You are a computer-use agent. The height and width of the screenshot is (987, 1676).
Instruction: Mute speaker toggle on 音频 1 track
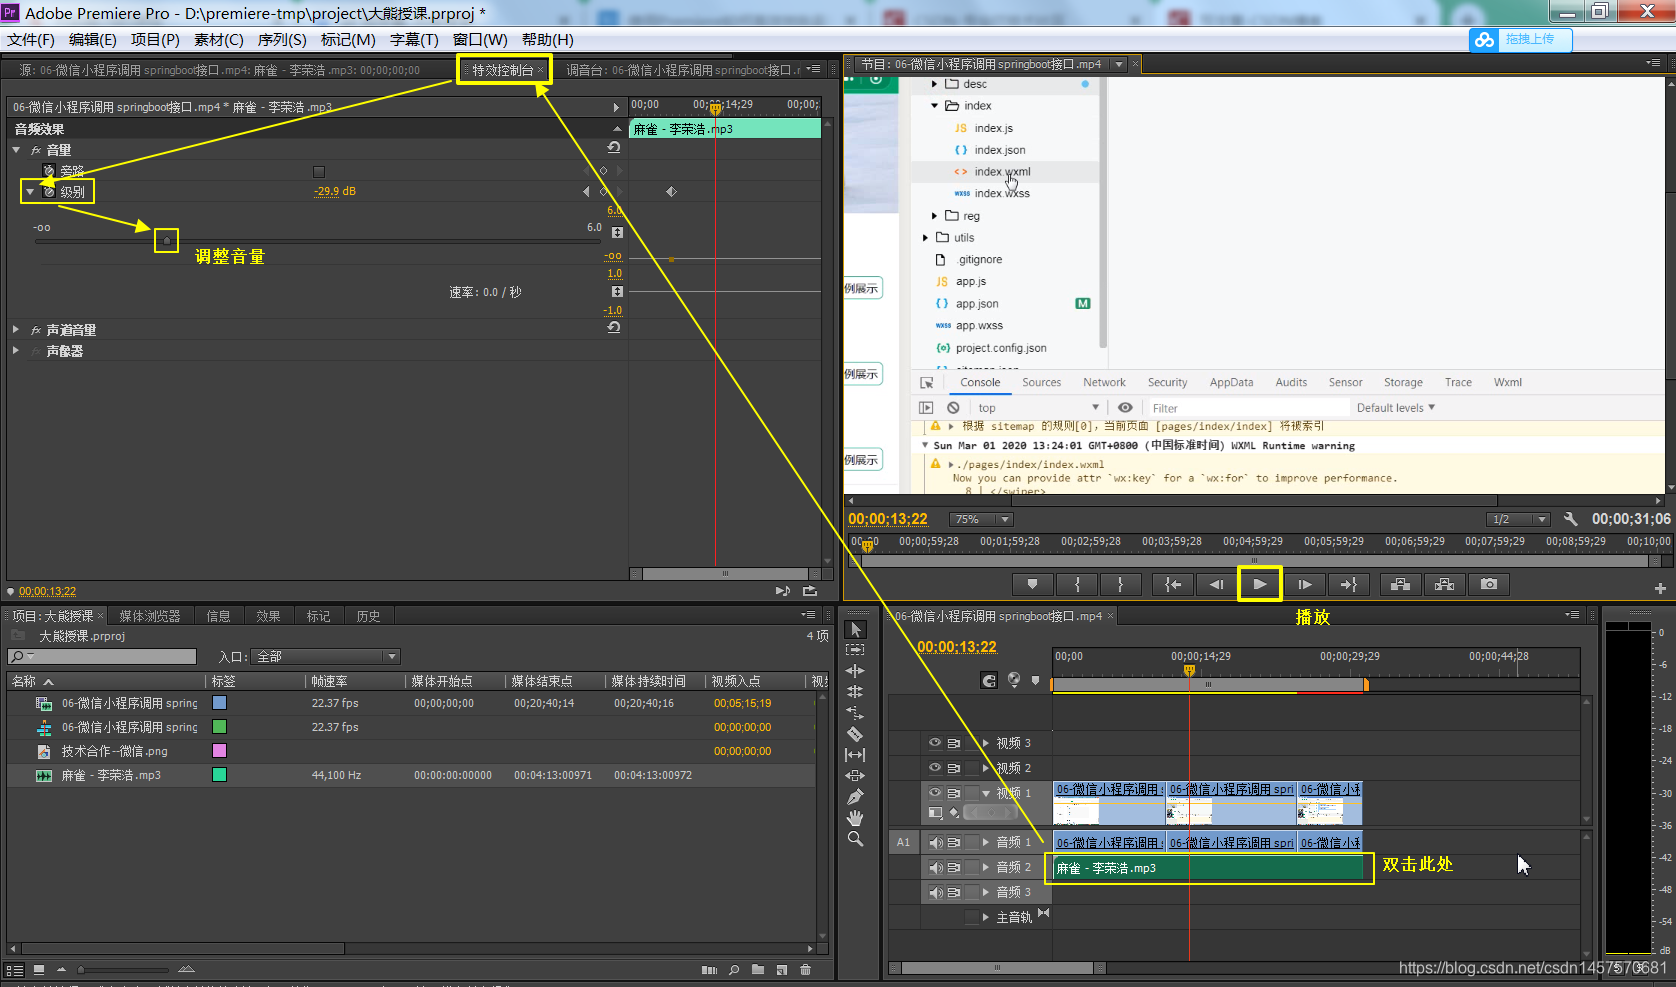click(936, 842)
